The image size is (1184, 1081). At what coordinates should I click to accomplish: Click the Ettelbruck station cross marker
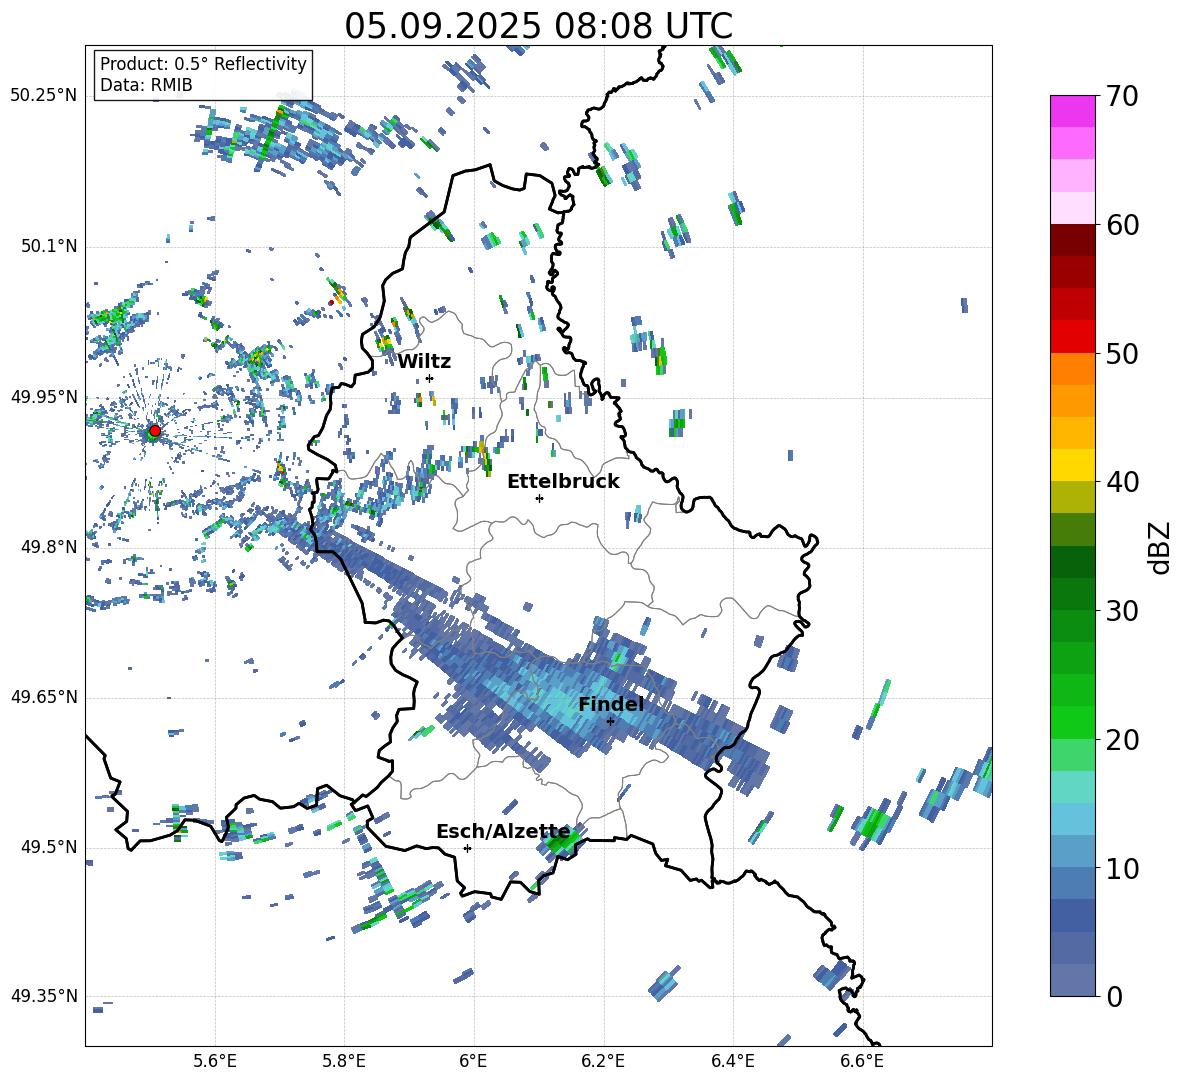coord(539,498)
